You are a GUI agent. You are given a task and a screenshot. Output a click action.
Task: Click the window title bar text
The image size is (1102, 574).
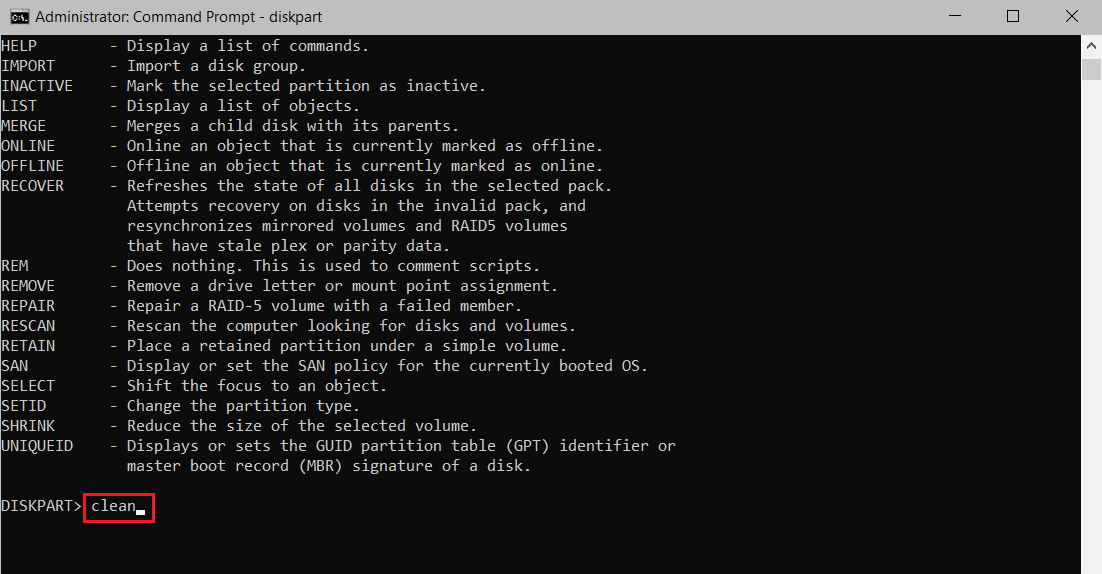point(178,17)
